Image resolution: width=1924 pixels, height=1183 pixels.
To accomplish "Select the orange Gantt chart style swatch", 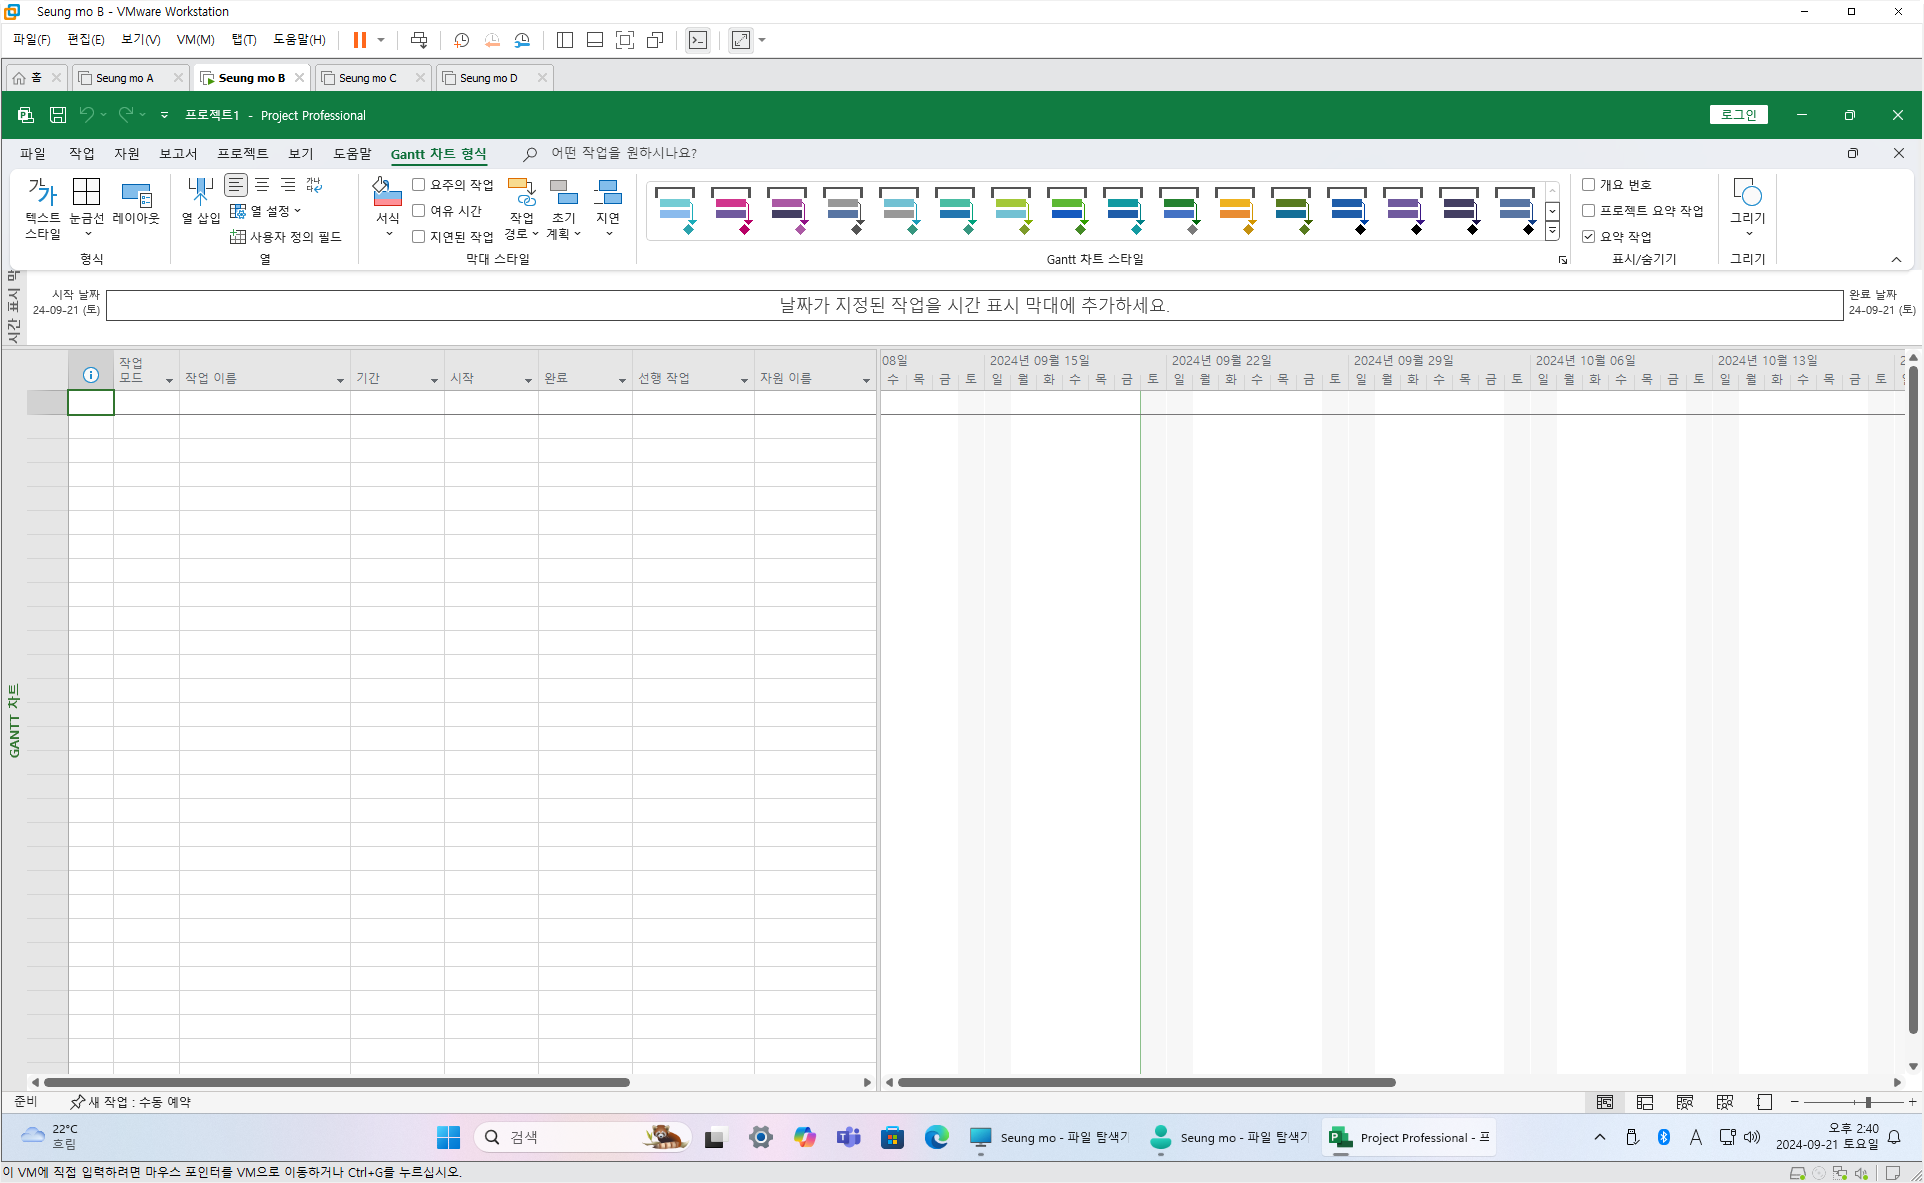I will pyautogui.click(x=1235, y=209).
